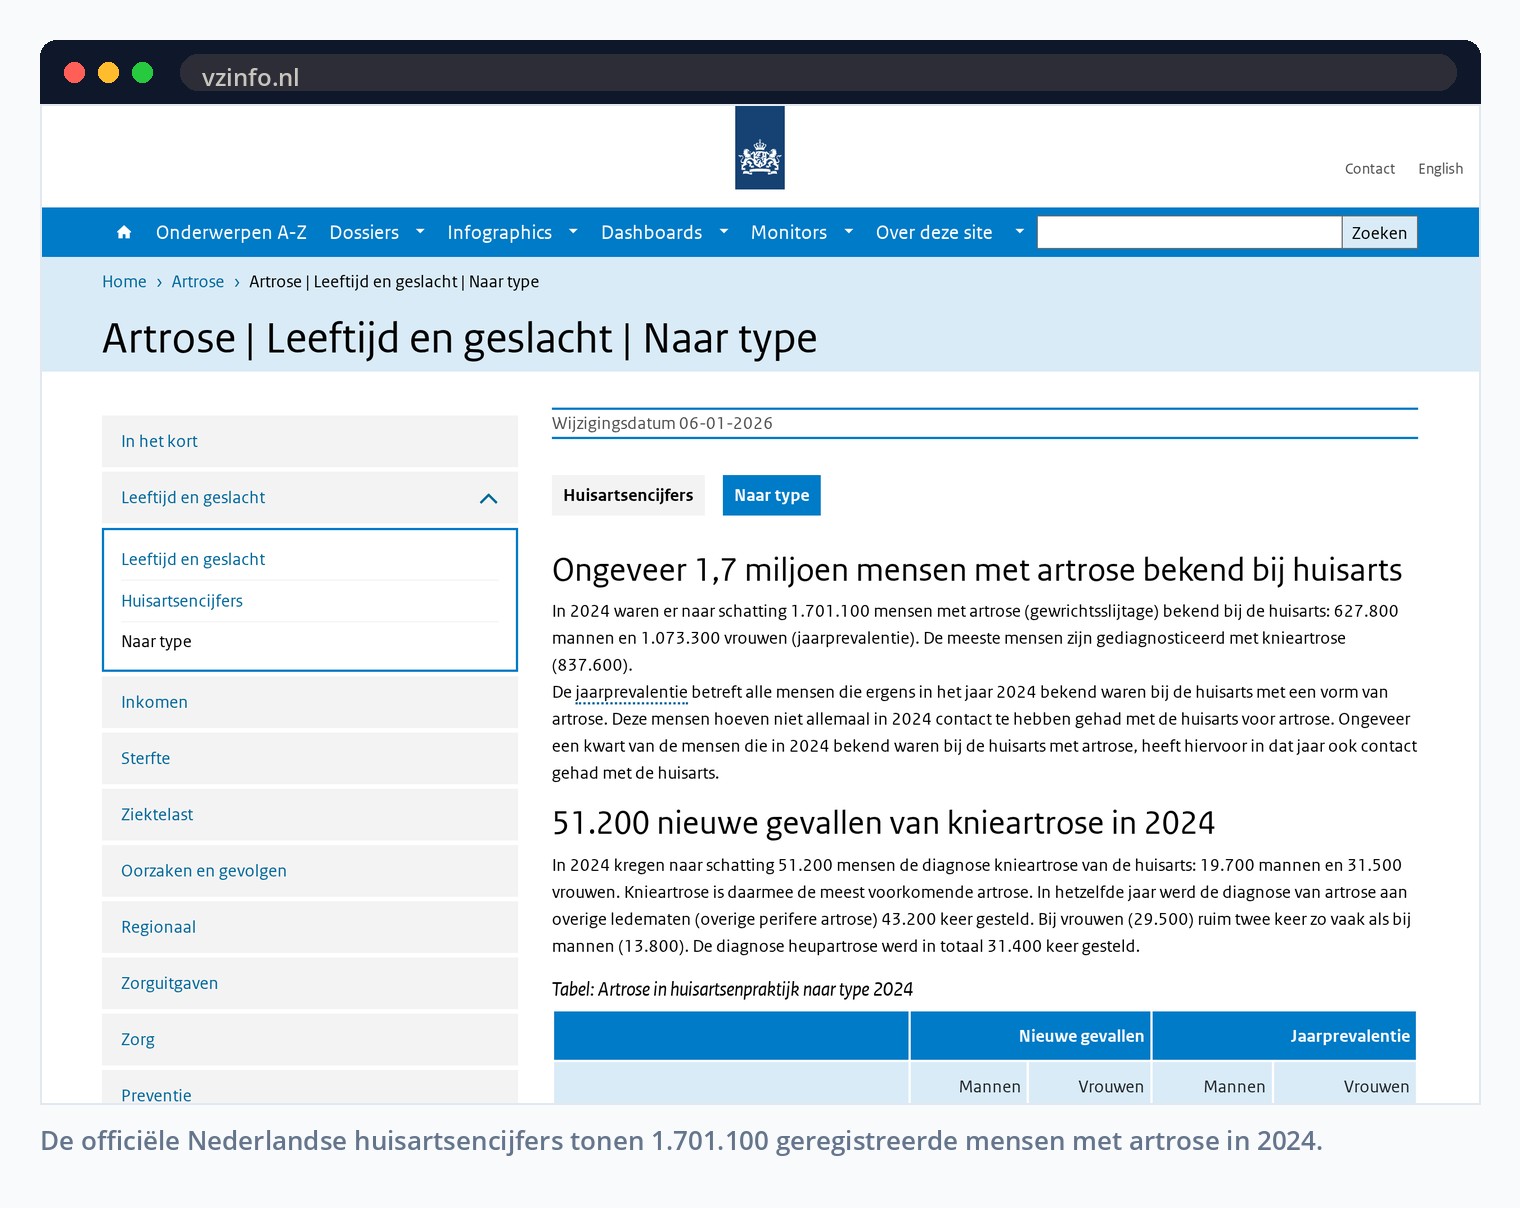This screenshot has height=1208, width=1520.
Task: Click the Zoeken search button
Action: (1379, 232)
